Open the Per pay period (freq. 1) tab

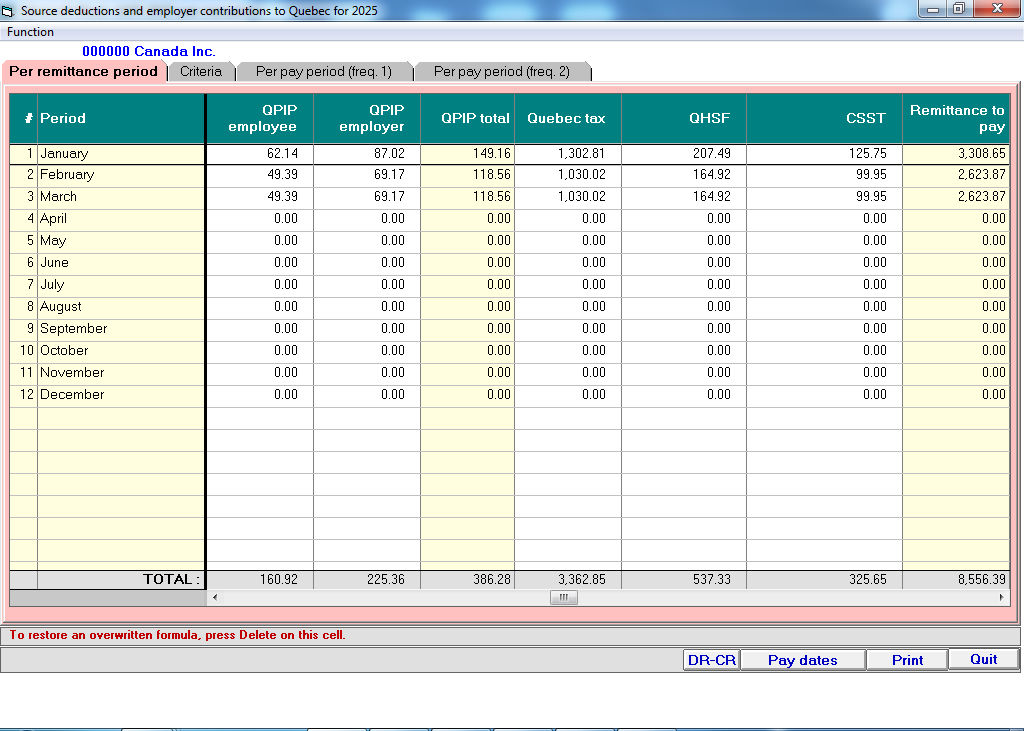pyautogui.click(x=323, y=72)
